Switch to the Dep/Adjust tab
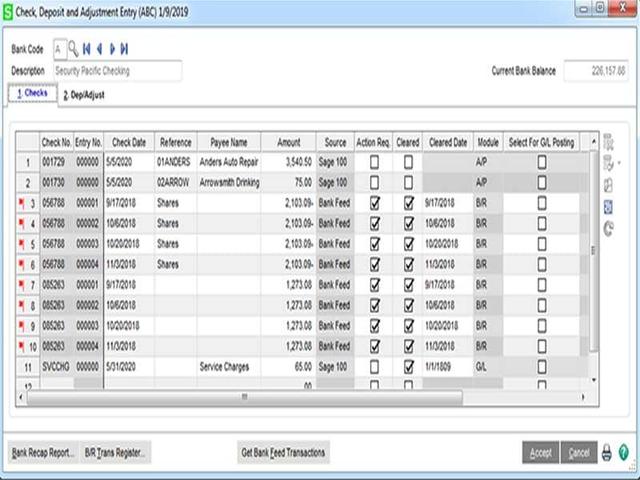This screenshot has height=480, width=640. (x=83, y=95)
